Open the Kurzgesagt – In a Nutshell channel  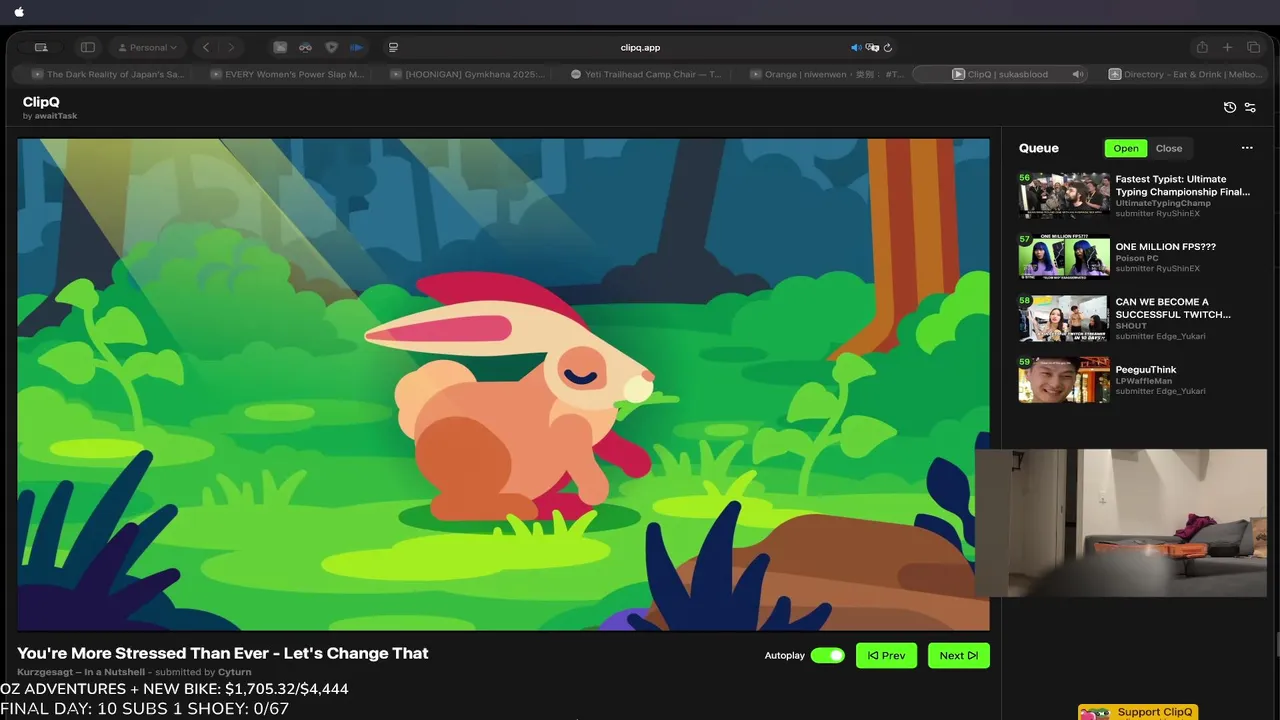coord(81,672)
